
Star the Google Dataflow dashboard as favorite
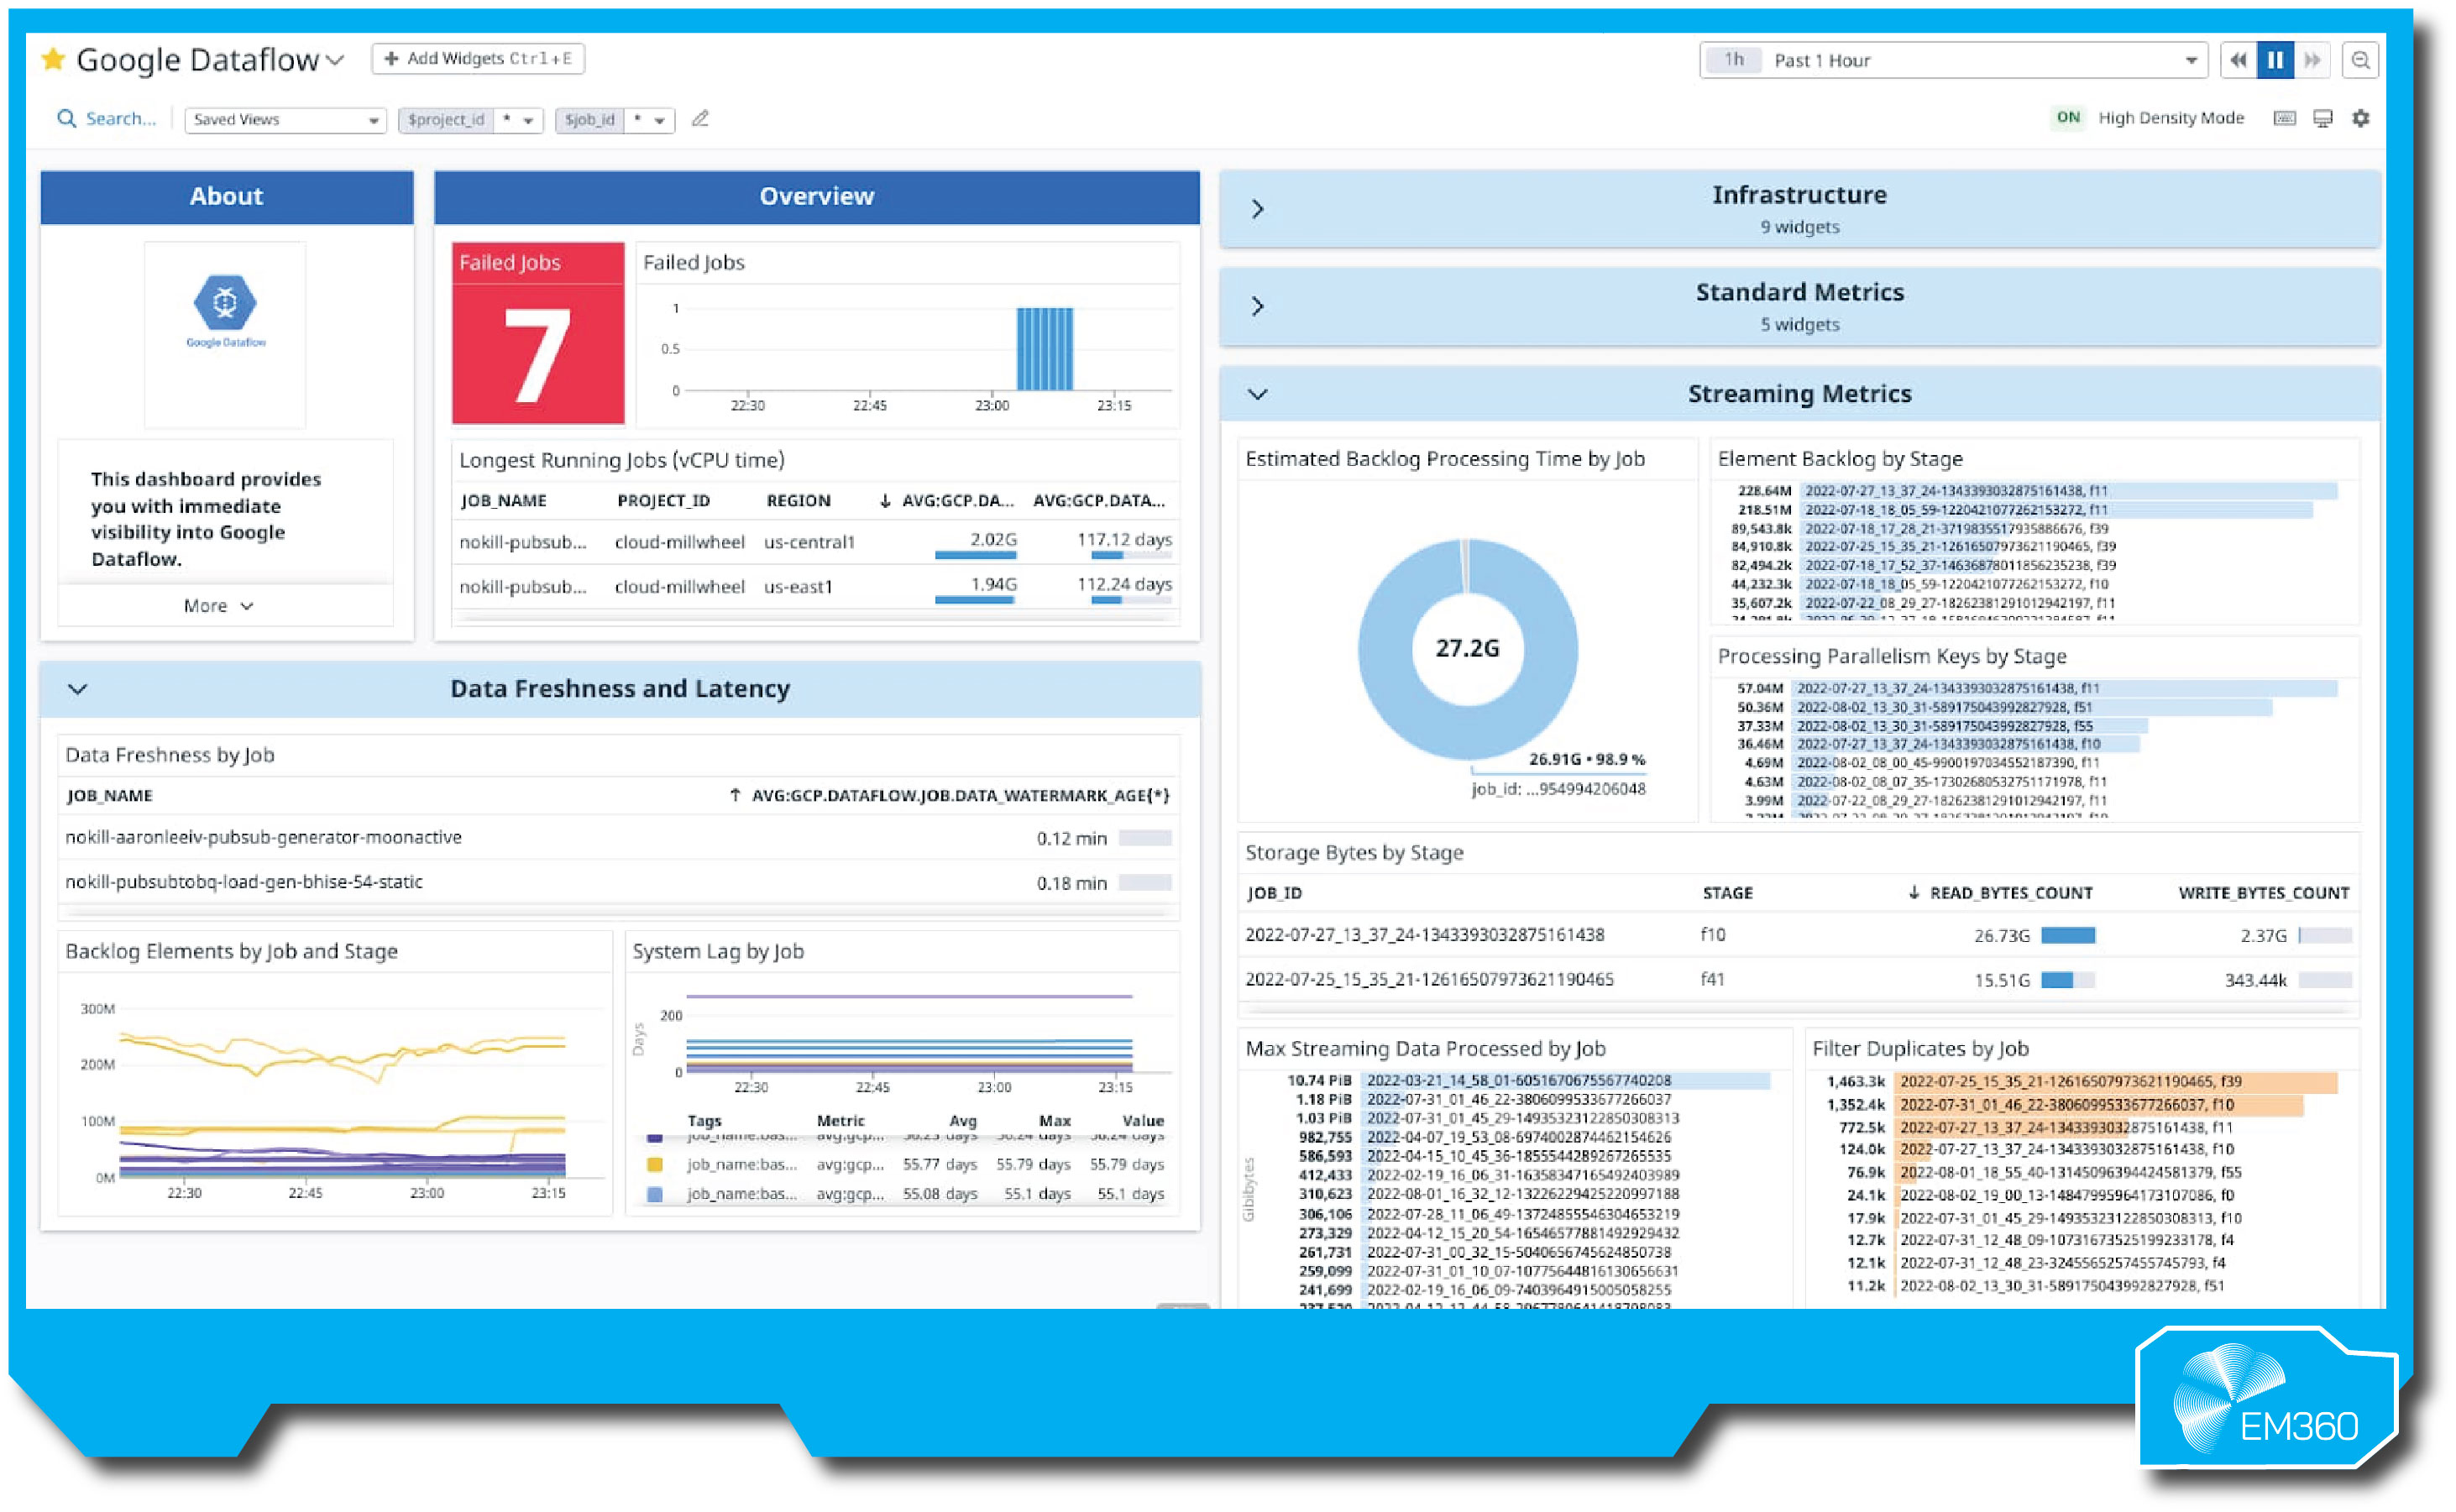click(54, 59)
